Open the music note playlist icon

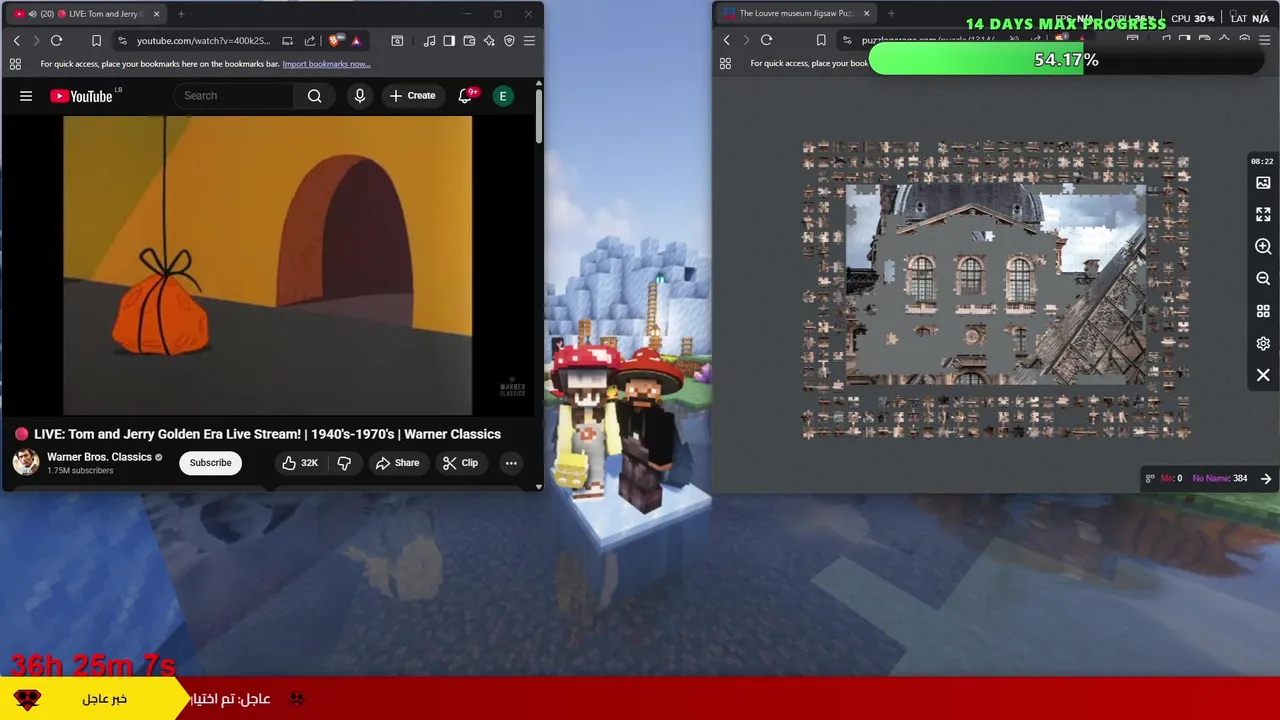pos(429,41)
